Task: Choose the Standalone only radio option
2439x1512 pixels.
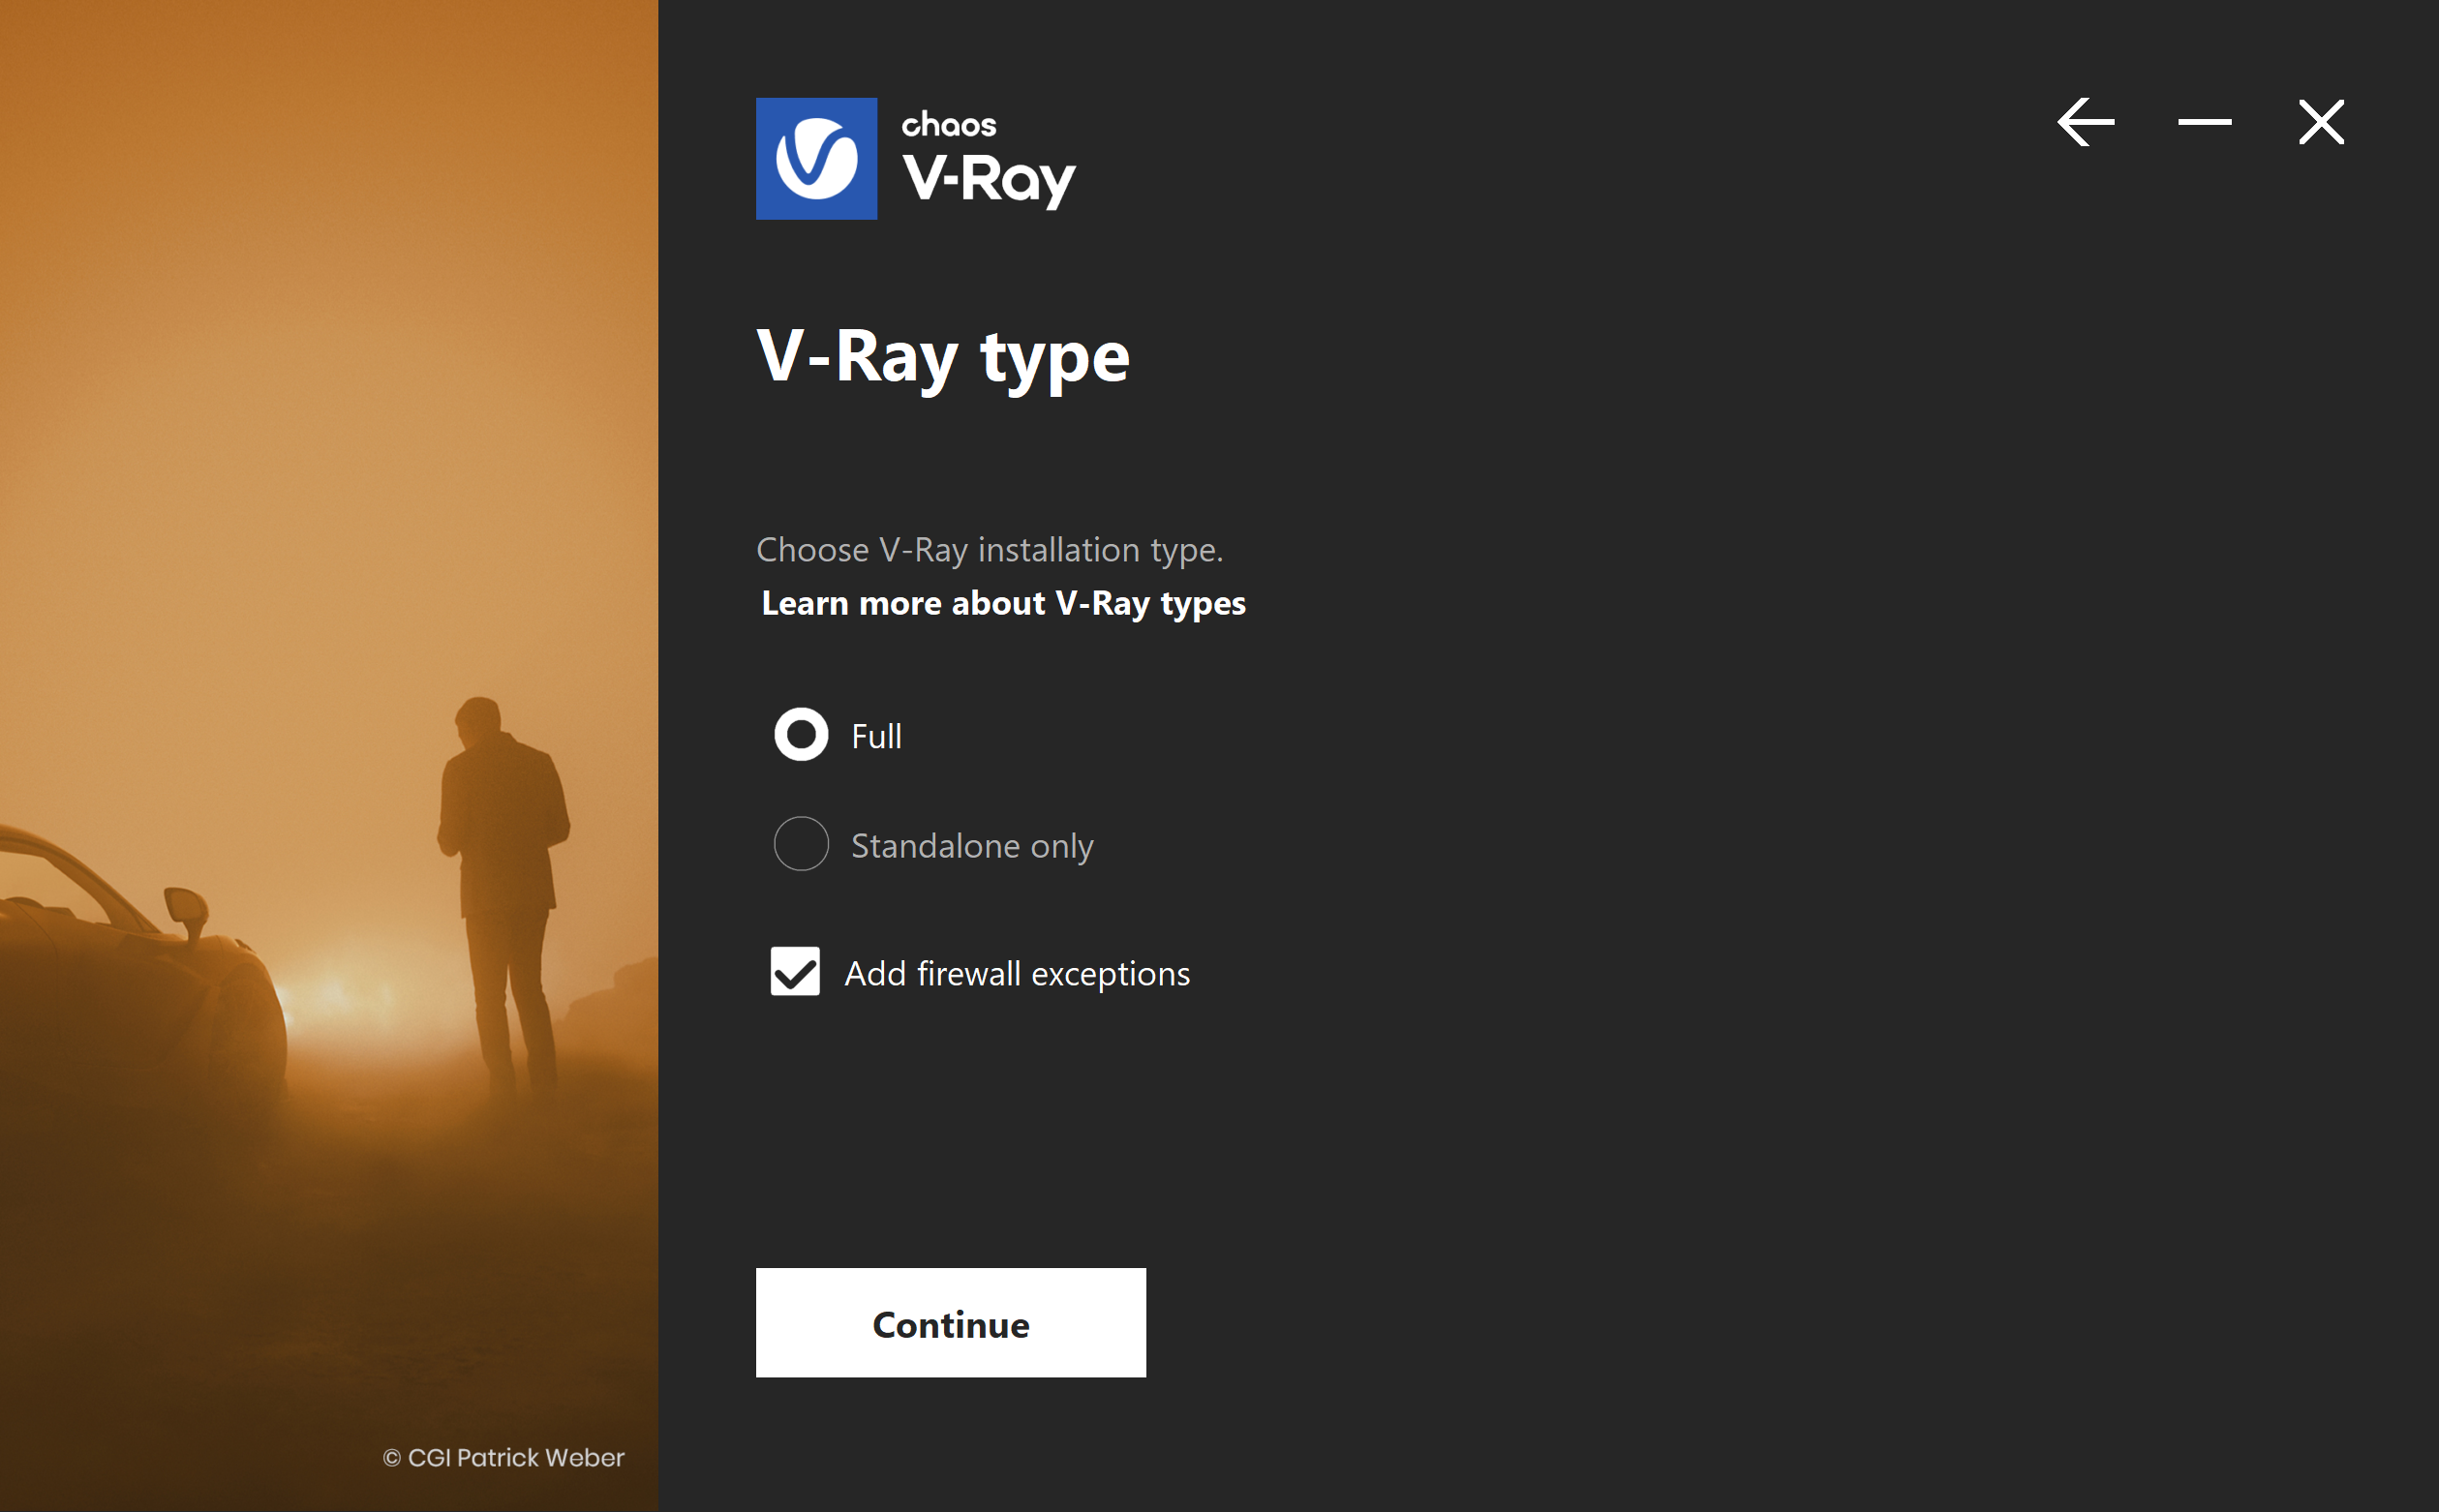Action: click(801, 844)
